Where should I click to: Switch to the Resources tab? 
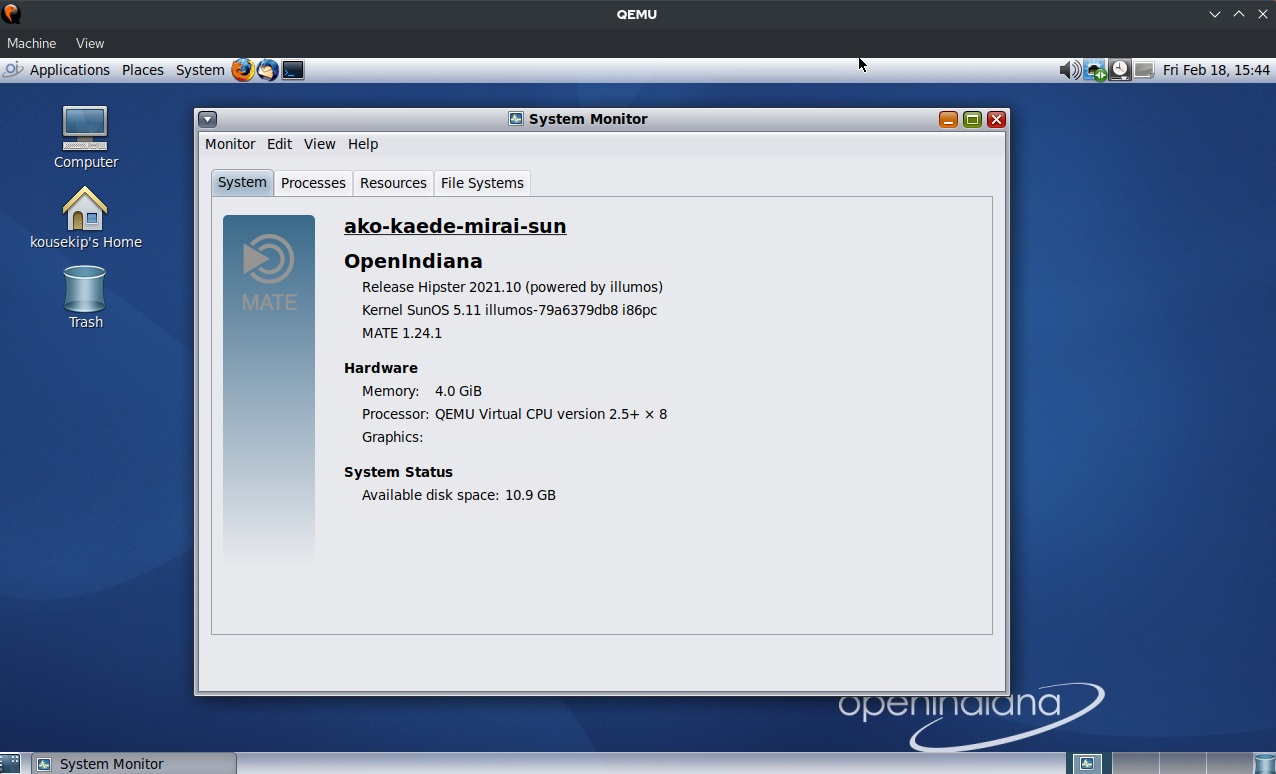(x=393, y=183)
